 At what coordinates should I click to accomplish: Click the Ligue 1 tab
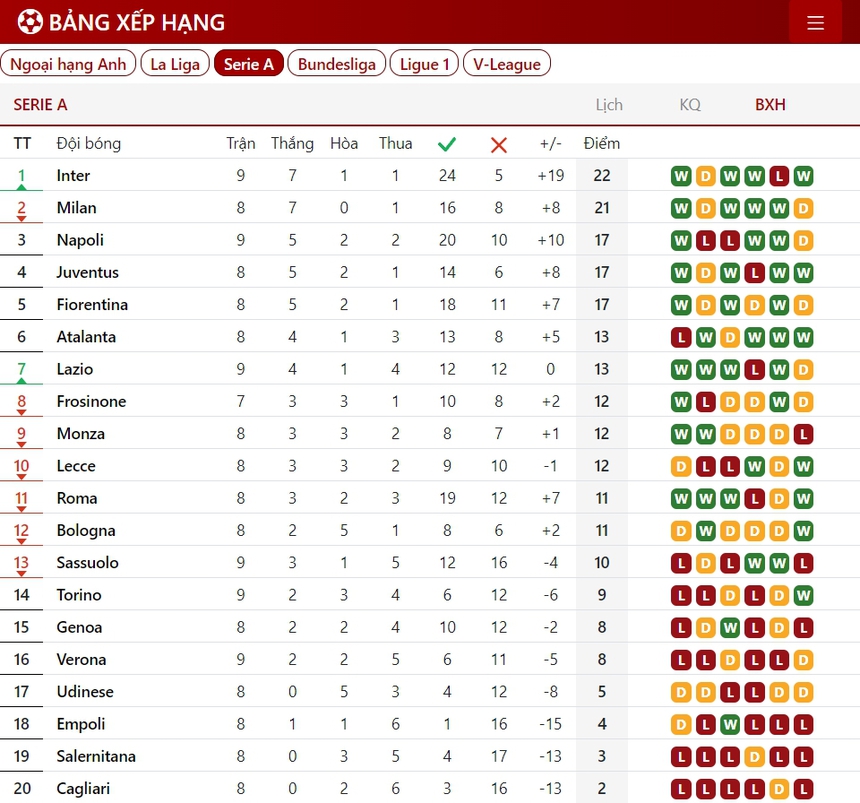click(425, 64)
